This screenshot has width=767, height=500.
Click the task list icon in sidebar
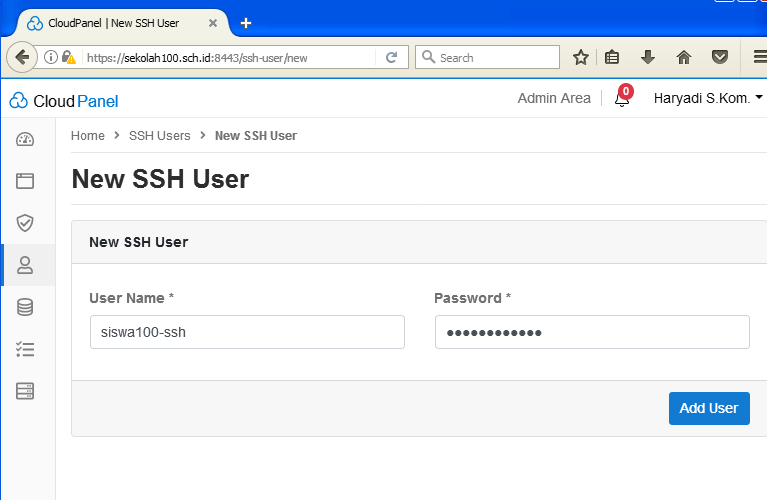coord(25,349)
